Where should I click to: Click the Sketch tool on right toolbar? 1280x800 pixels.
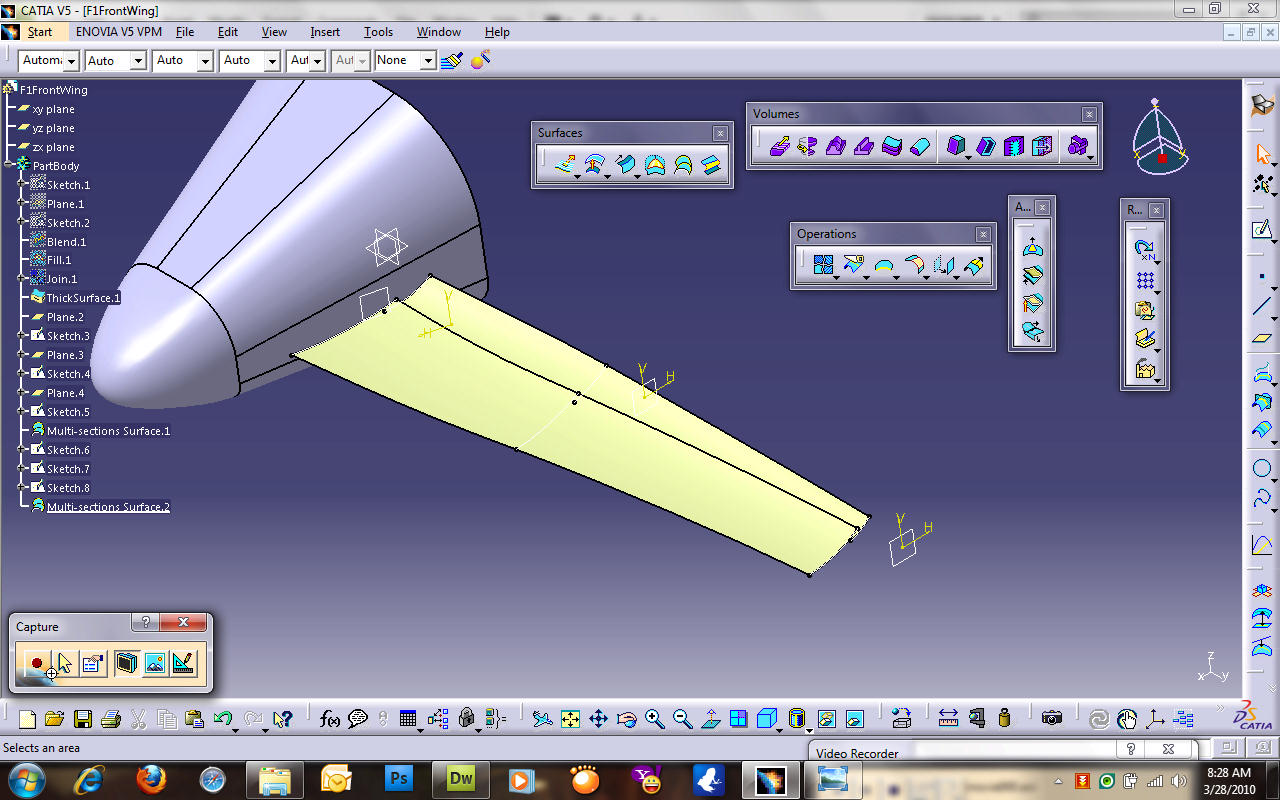pyautogui.click(x=1262, y=230)
